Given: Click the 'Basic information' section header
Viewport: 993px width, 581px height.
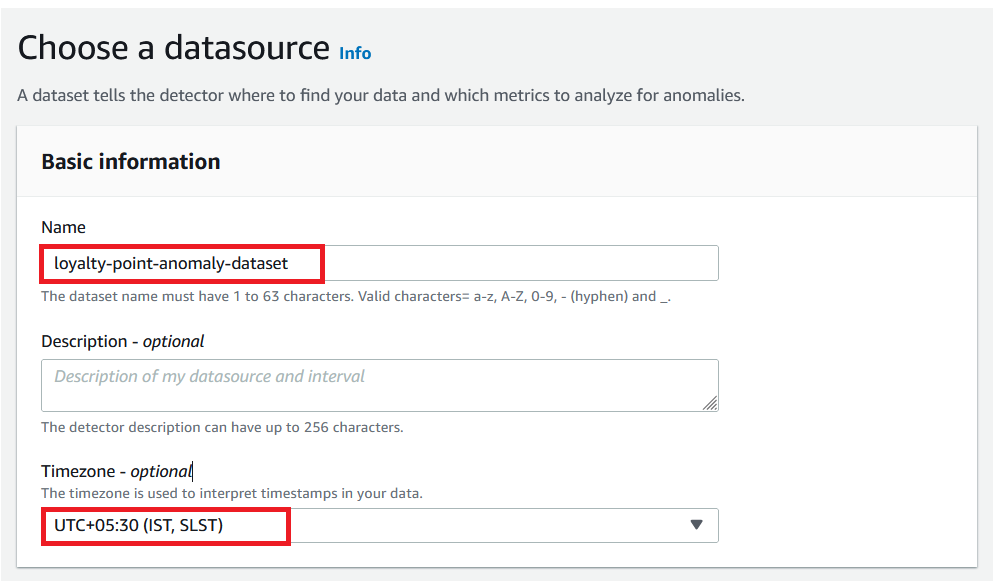Looking at the screenshot, I should point(131,162).
